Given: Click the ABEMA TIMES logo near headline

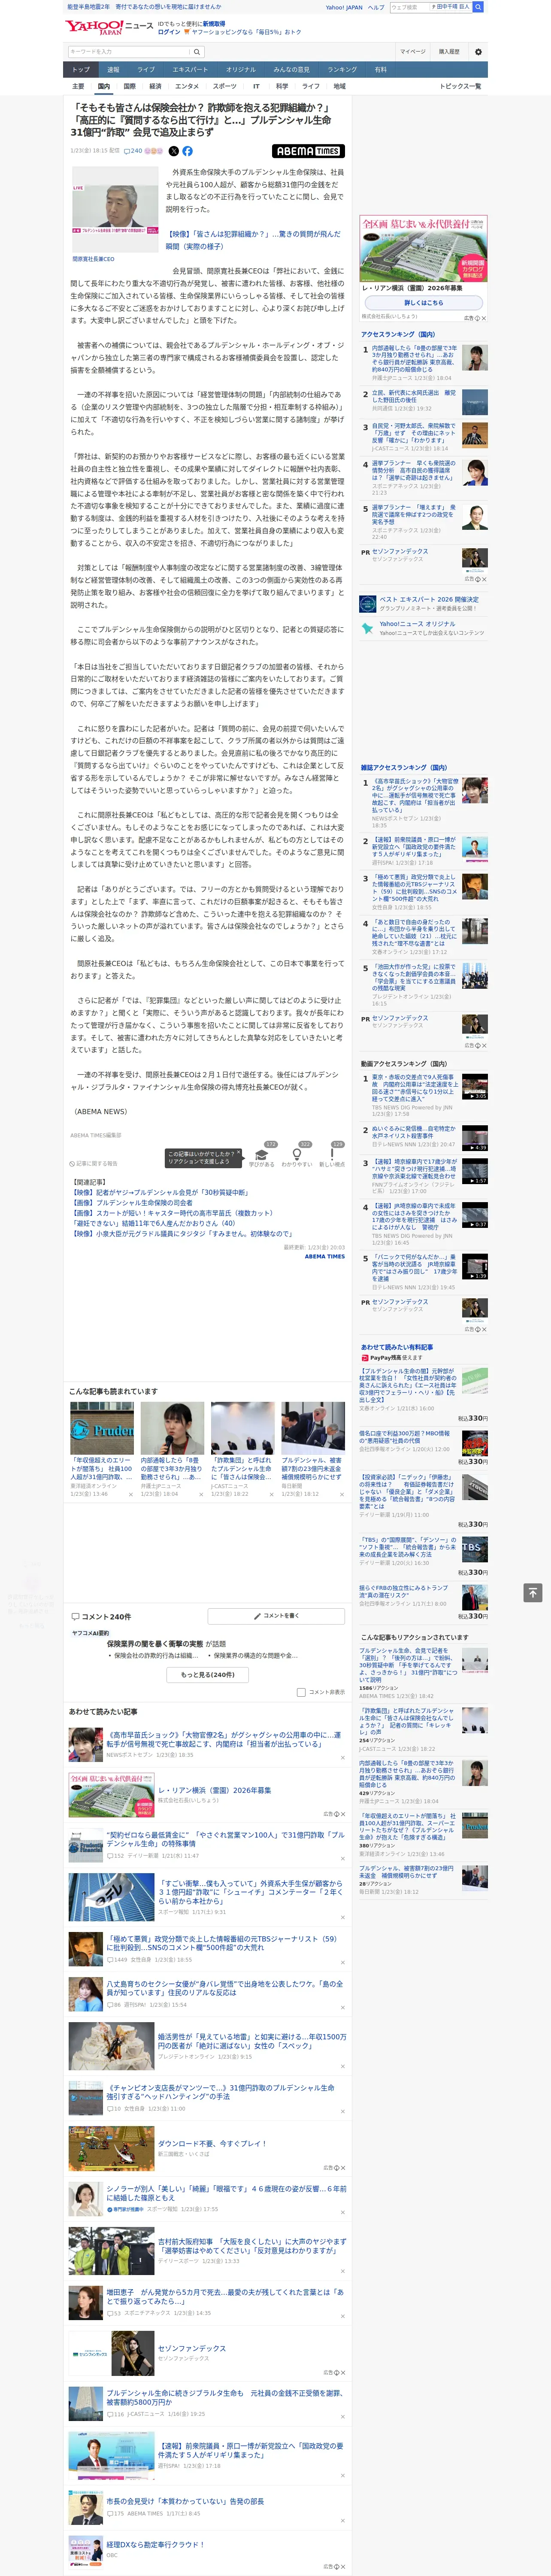Looking at the screenshot, I should [x=308, y=151].
